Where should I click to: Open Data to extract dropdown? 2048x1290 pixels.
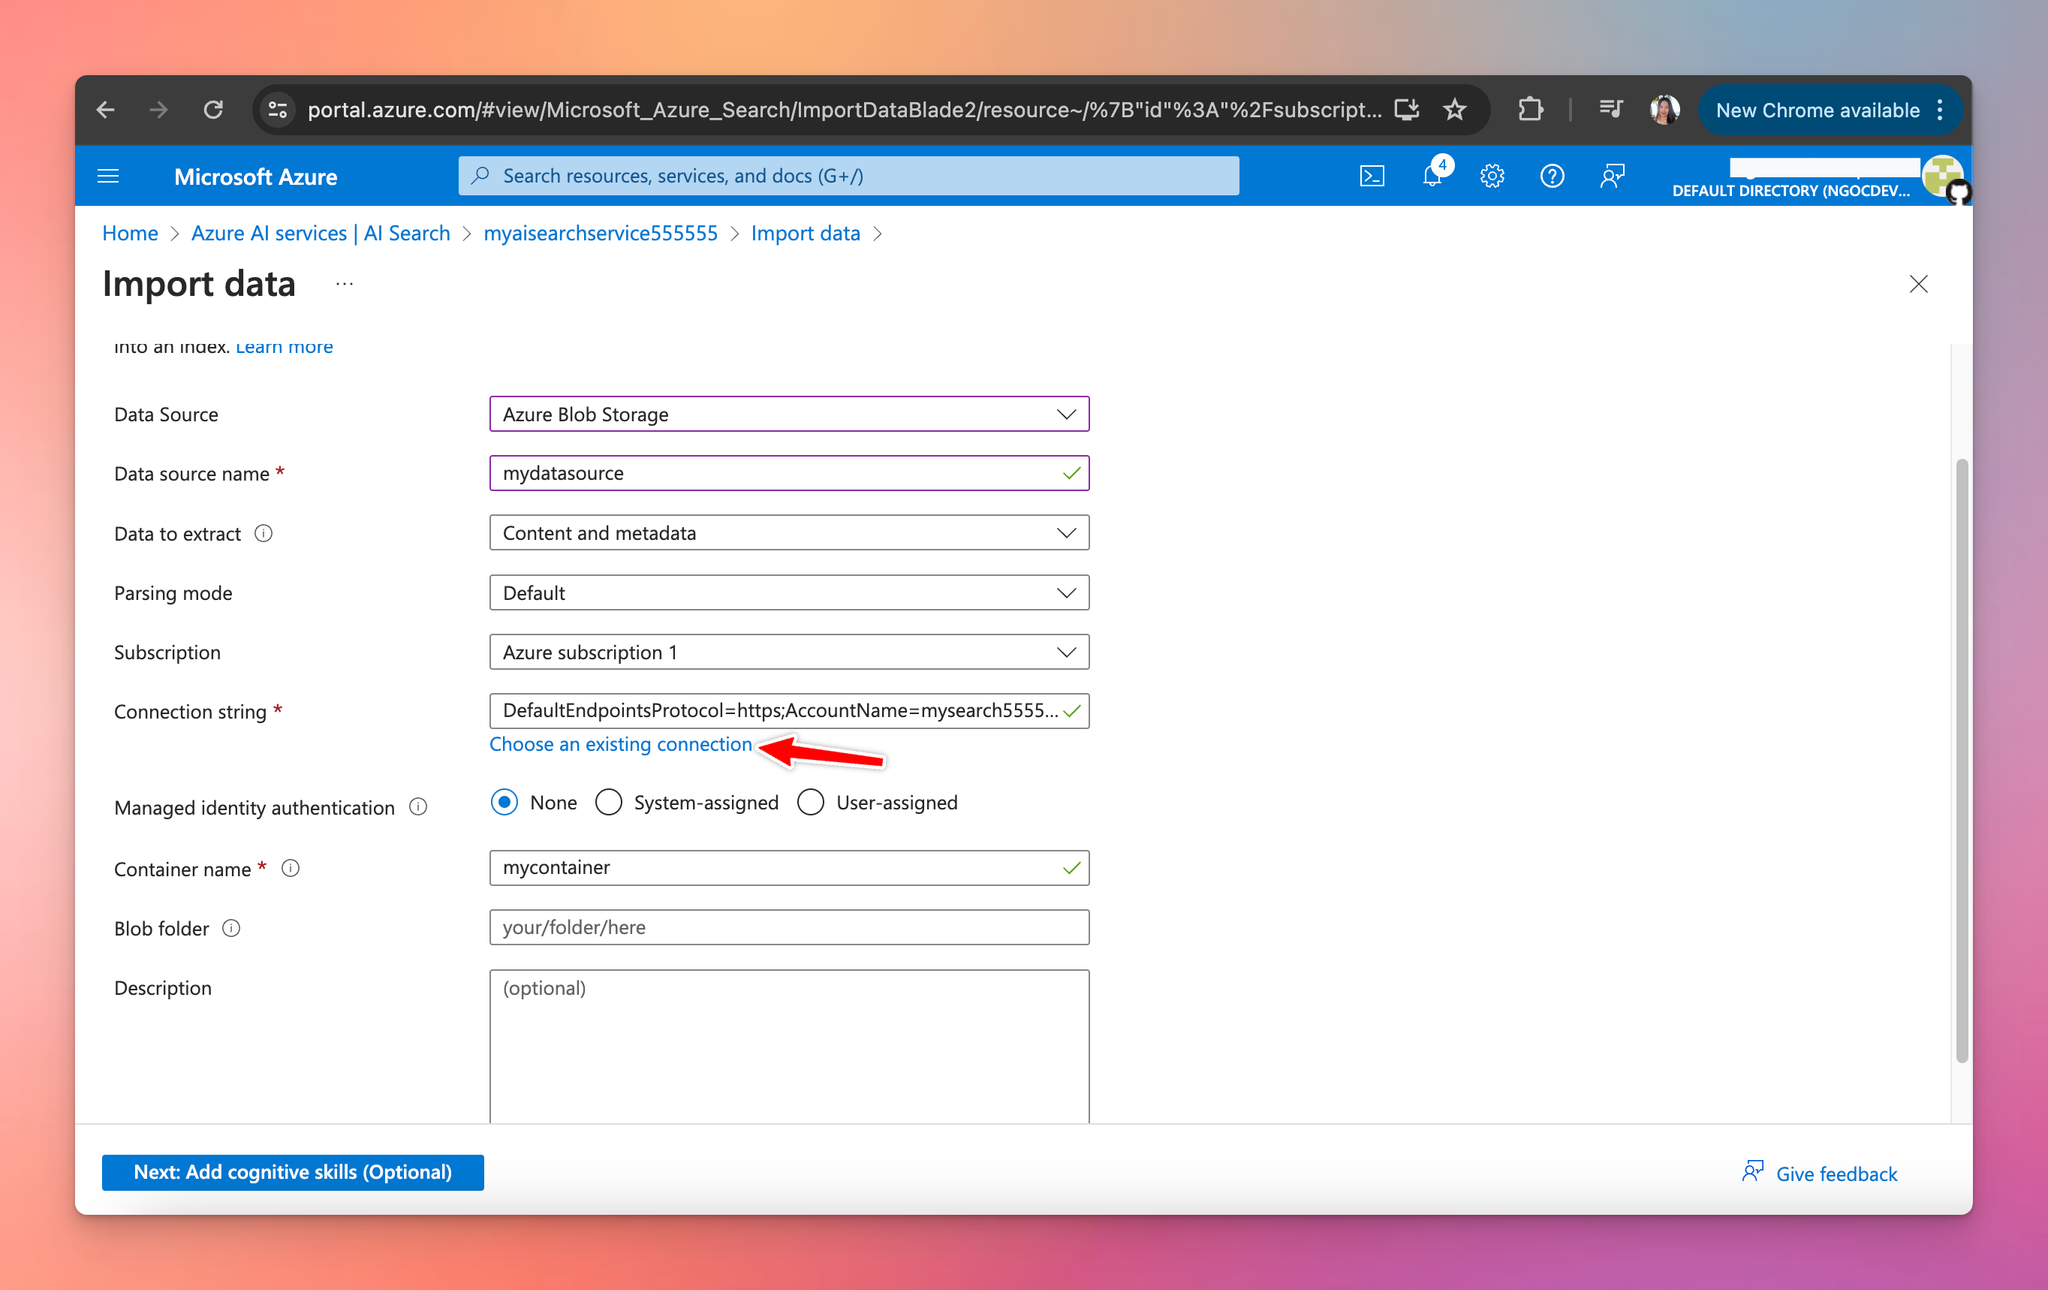coord(789,533)
